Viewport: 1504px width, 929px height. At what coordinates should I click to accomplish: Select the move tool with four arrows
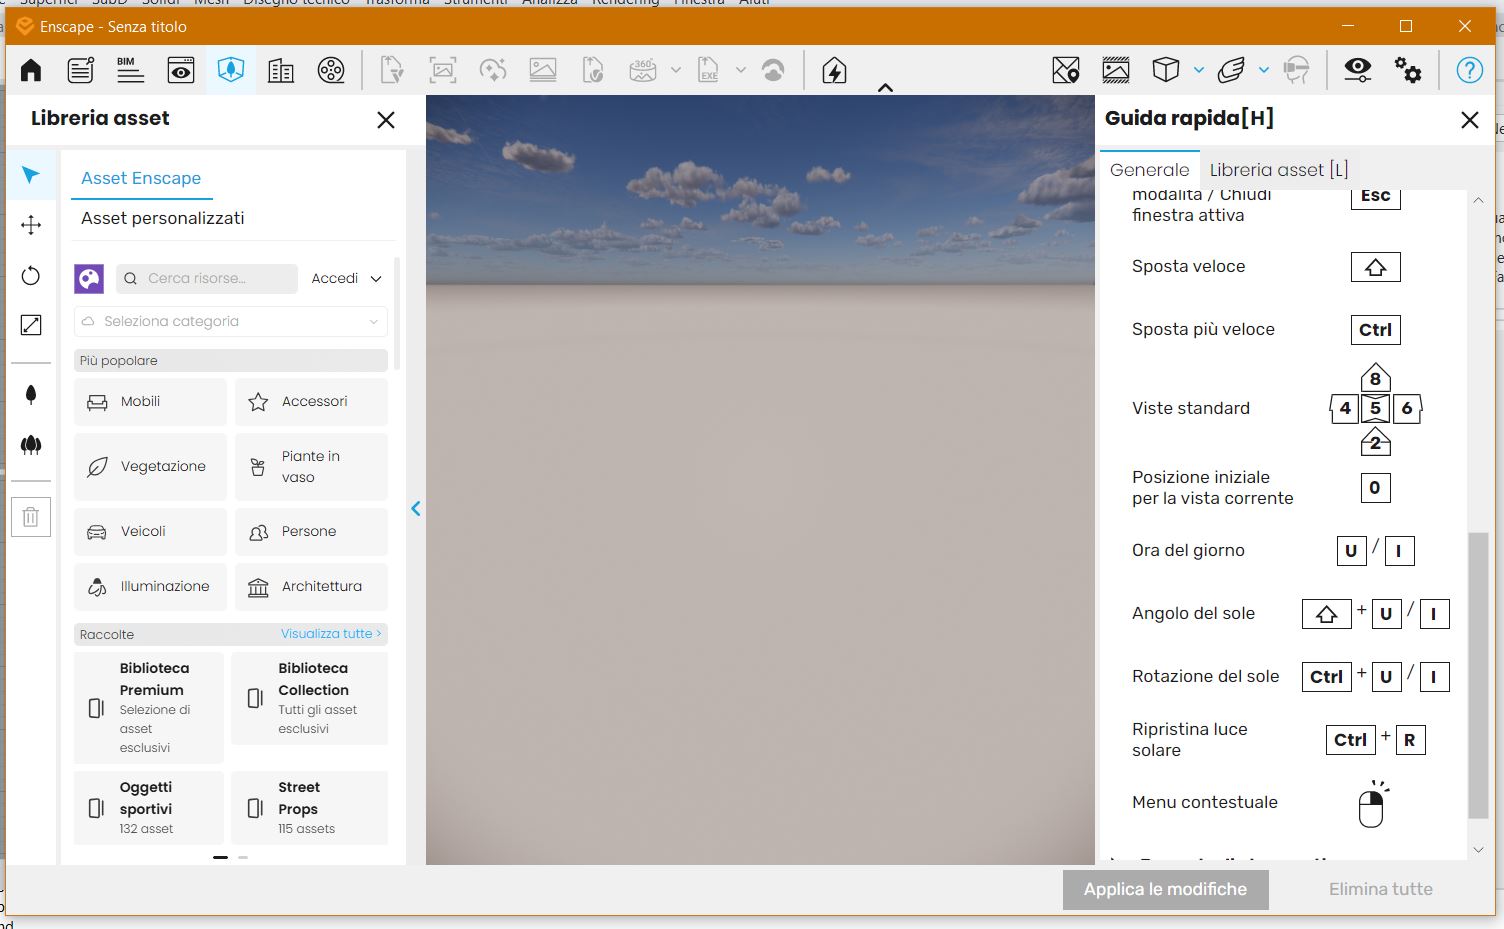(31, 225)
